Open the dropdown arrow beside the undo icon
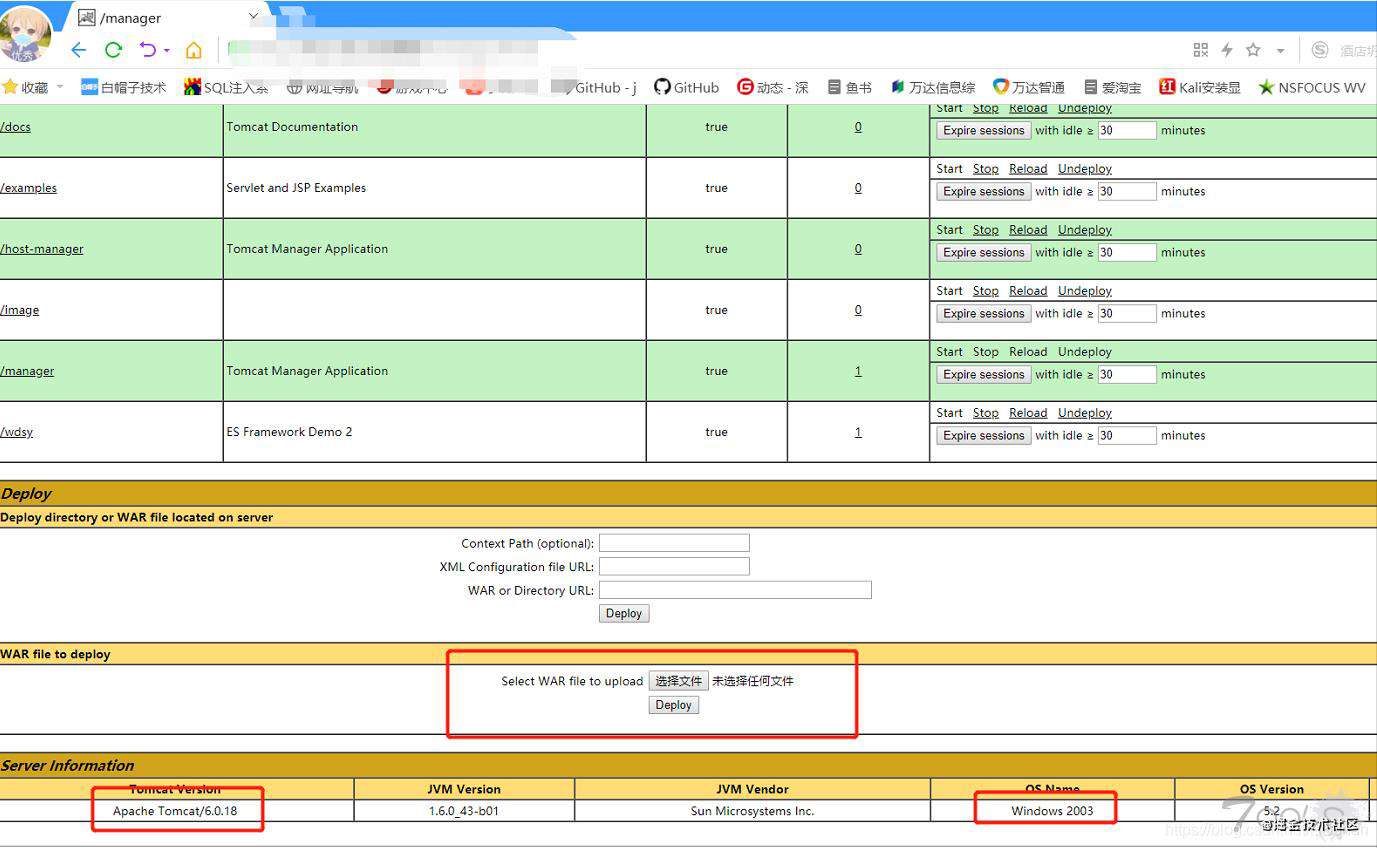 [167, 50]
